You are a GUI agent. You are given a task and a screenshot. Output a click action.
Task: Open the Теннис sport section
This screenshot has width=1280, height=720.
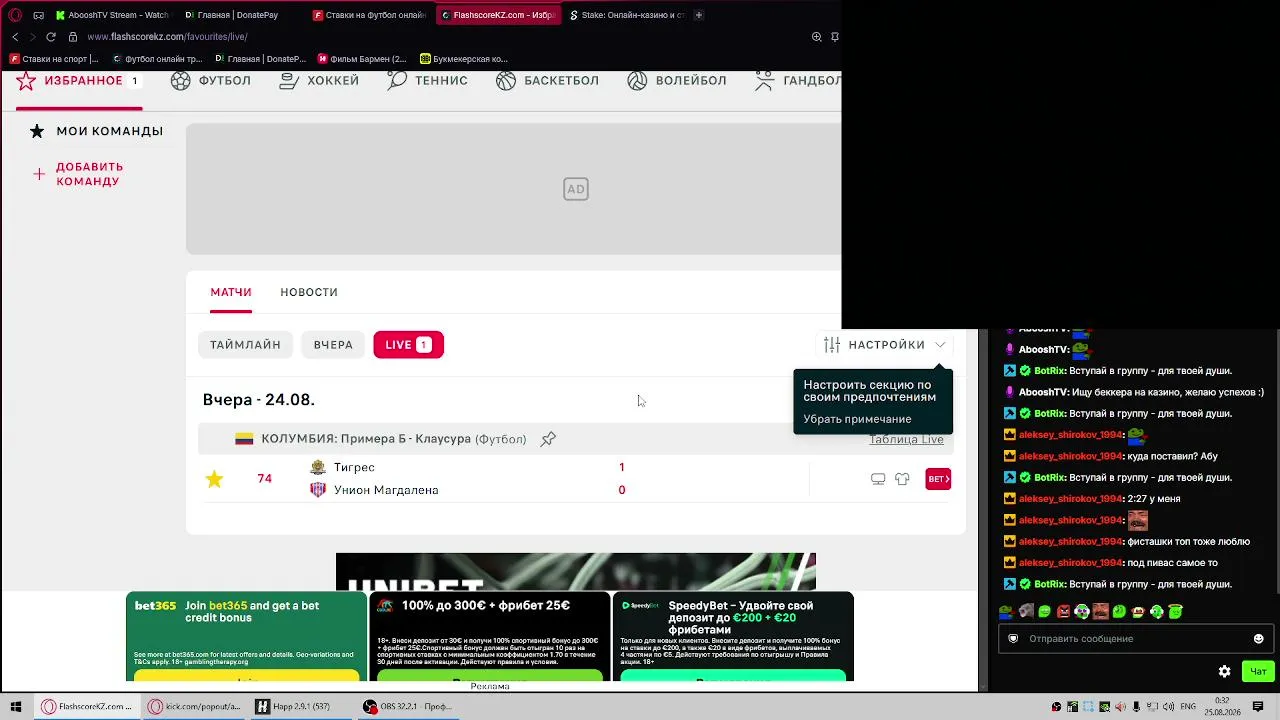[x=427, y=81]
